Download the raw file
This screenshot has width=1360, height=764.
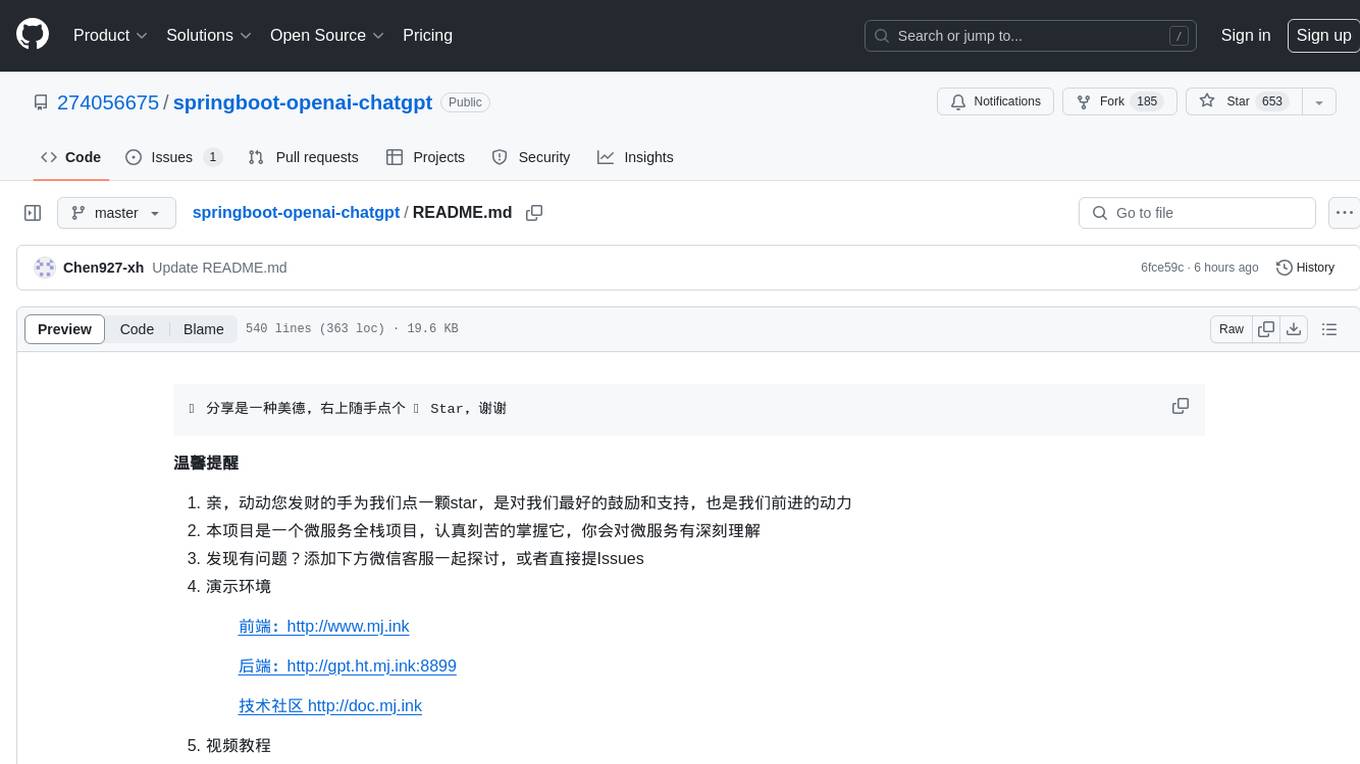click(x=1294, y=329)
